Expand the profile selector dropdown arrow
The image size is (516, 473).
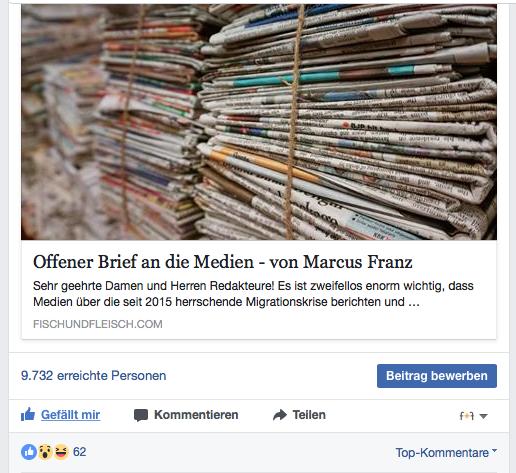pos(483,416)
